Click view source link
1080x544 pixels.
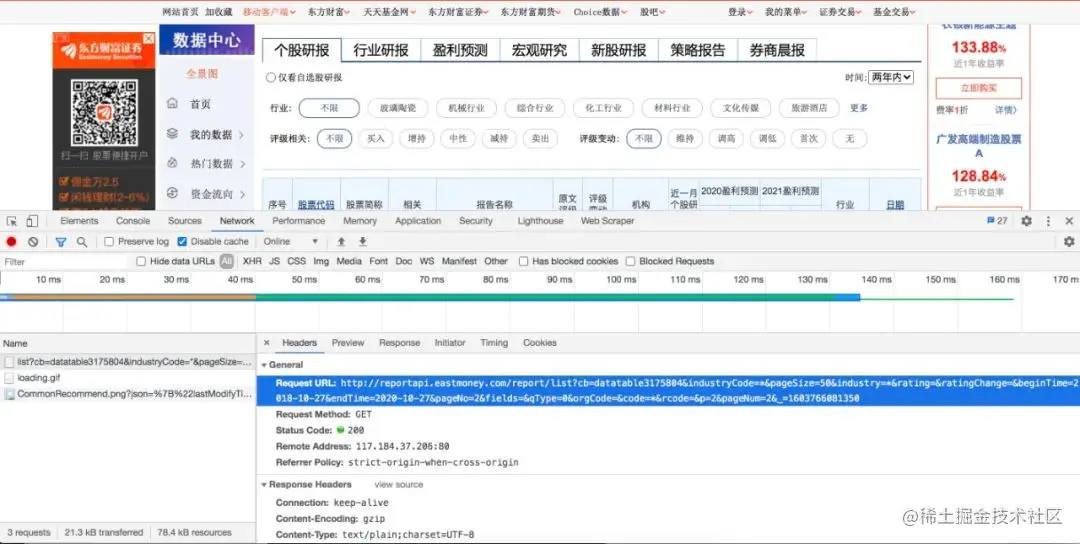(399, 485)
